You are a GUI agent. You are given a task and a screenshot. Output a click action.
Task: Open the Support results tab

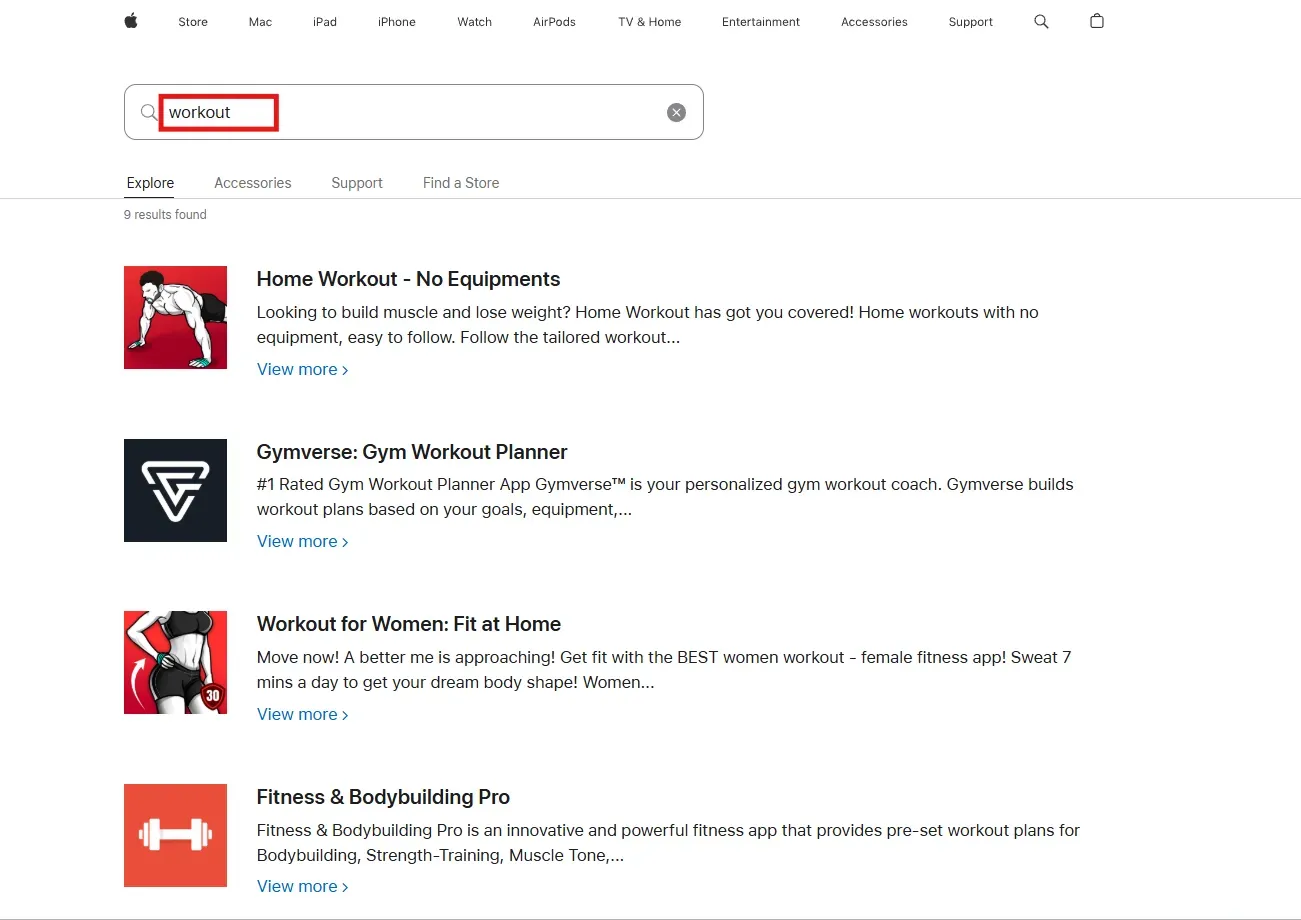coord(356,183)
